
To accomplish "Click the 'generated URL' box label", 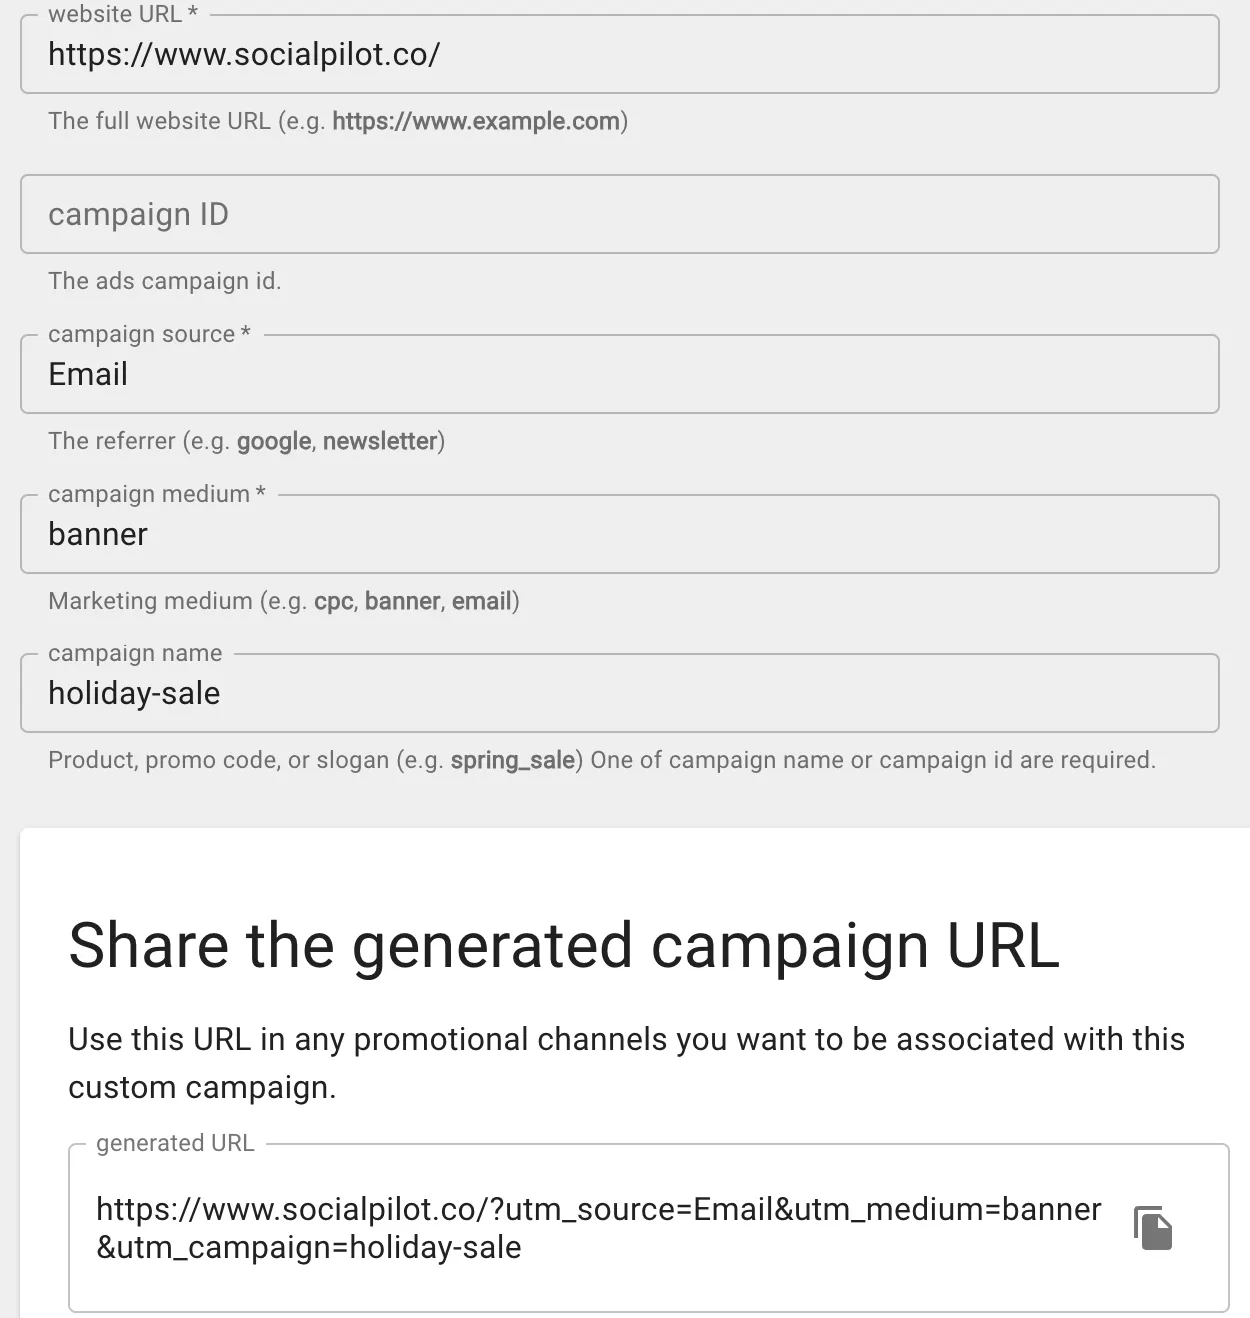I will (x=175, y=1143).
